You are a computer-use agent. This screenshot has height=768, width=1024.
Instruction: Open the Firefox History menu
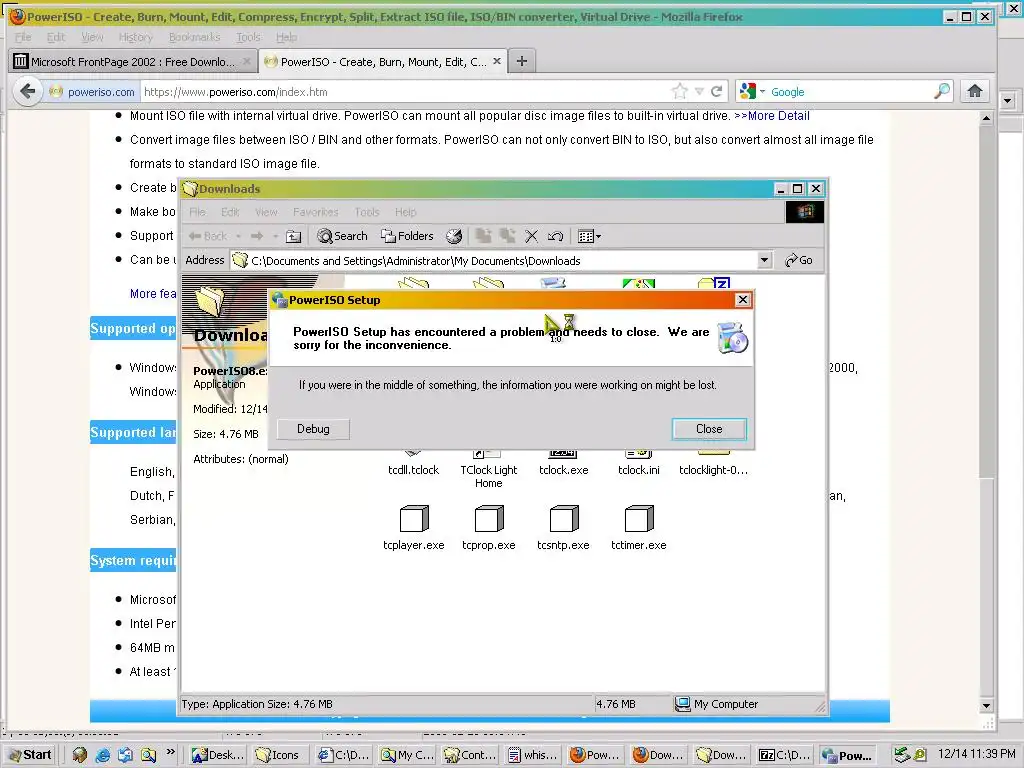(136, 37)
